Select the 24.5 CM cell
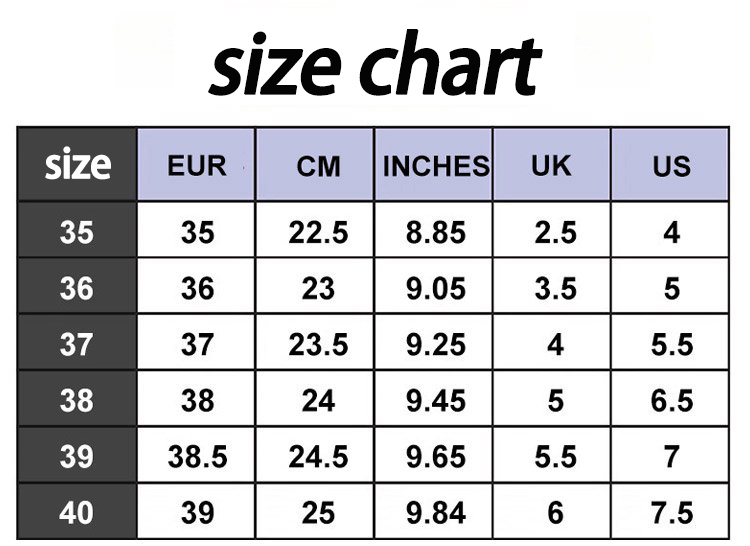 coord(315,454)
